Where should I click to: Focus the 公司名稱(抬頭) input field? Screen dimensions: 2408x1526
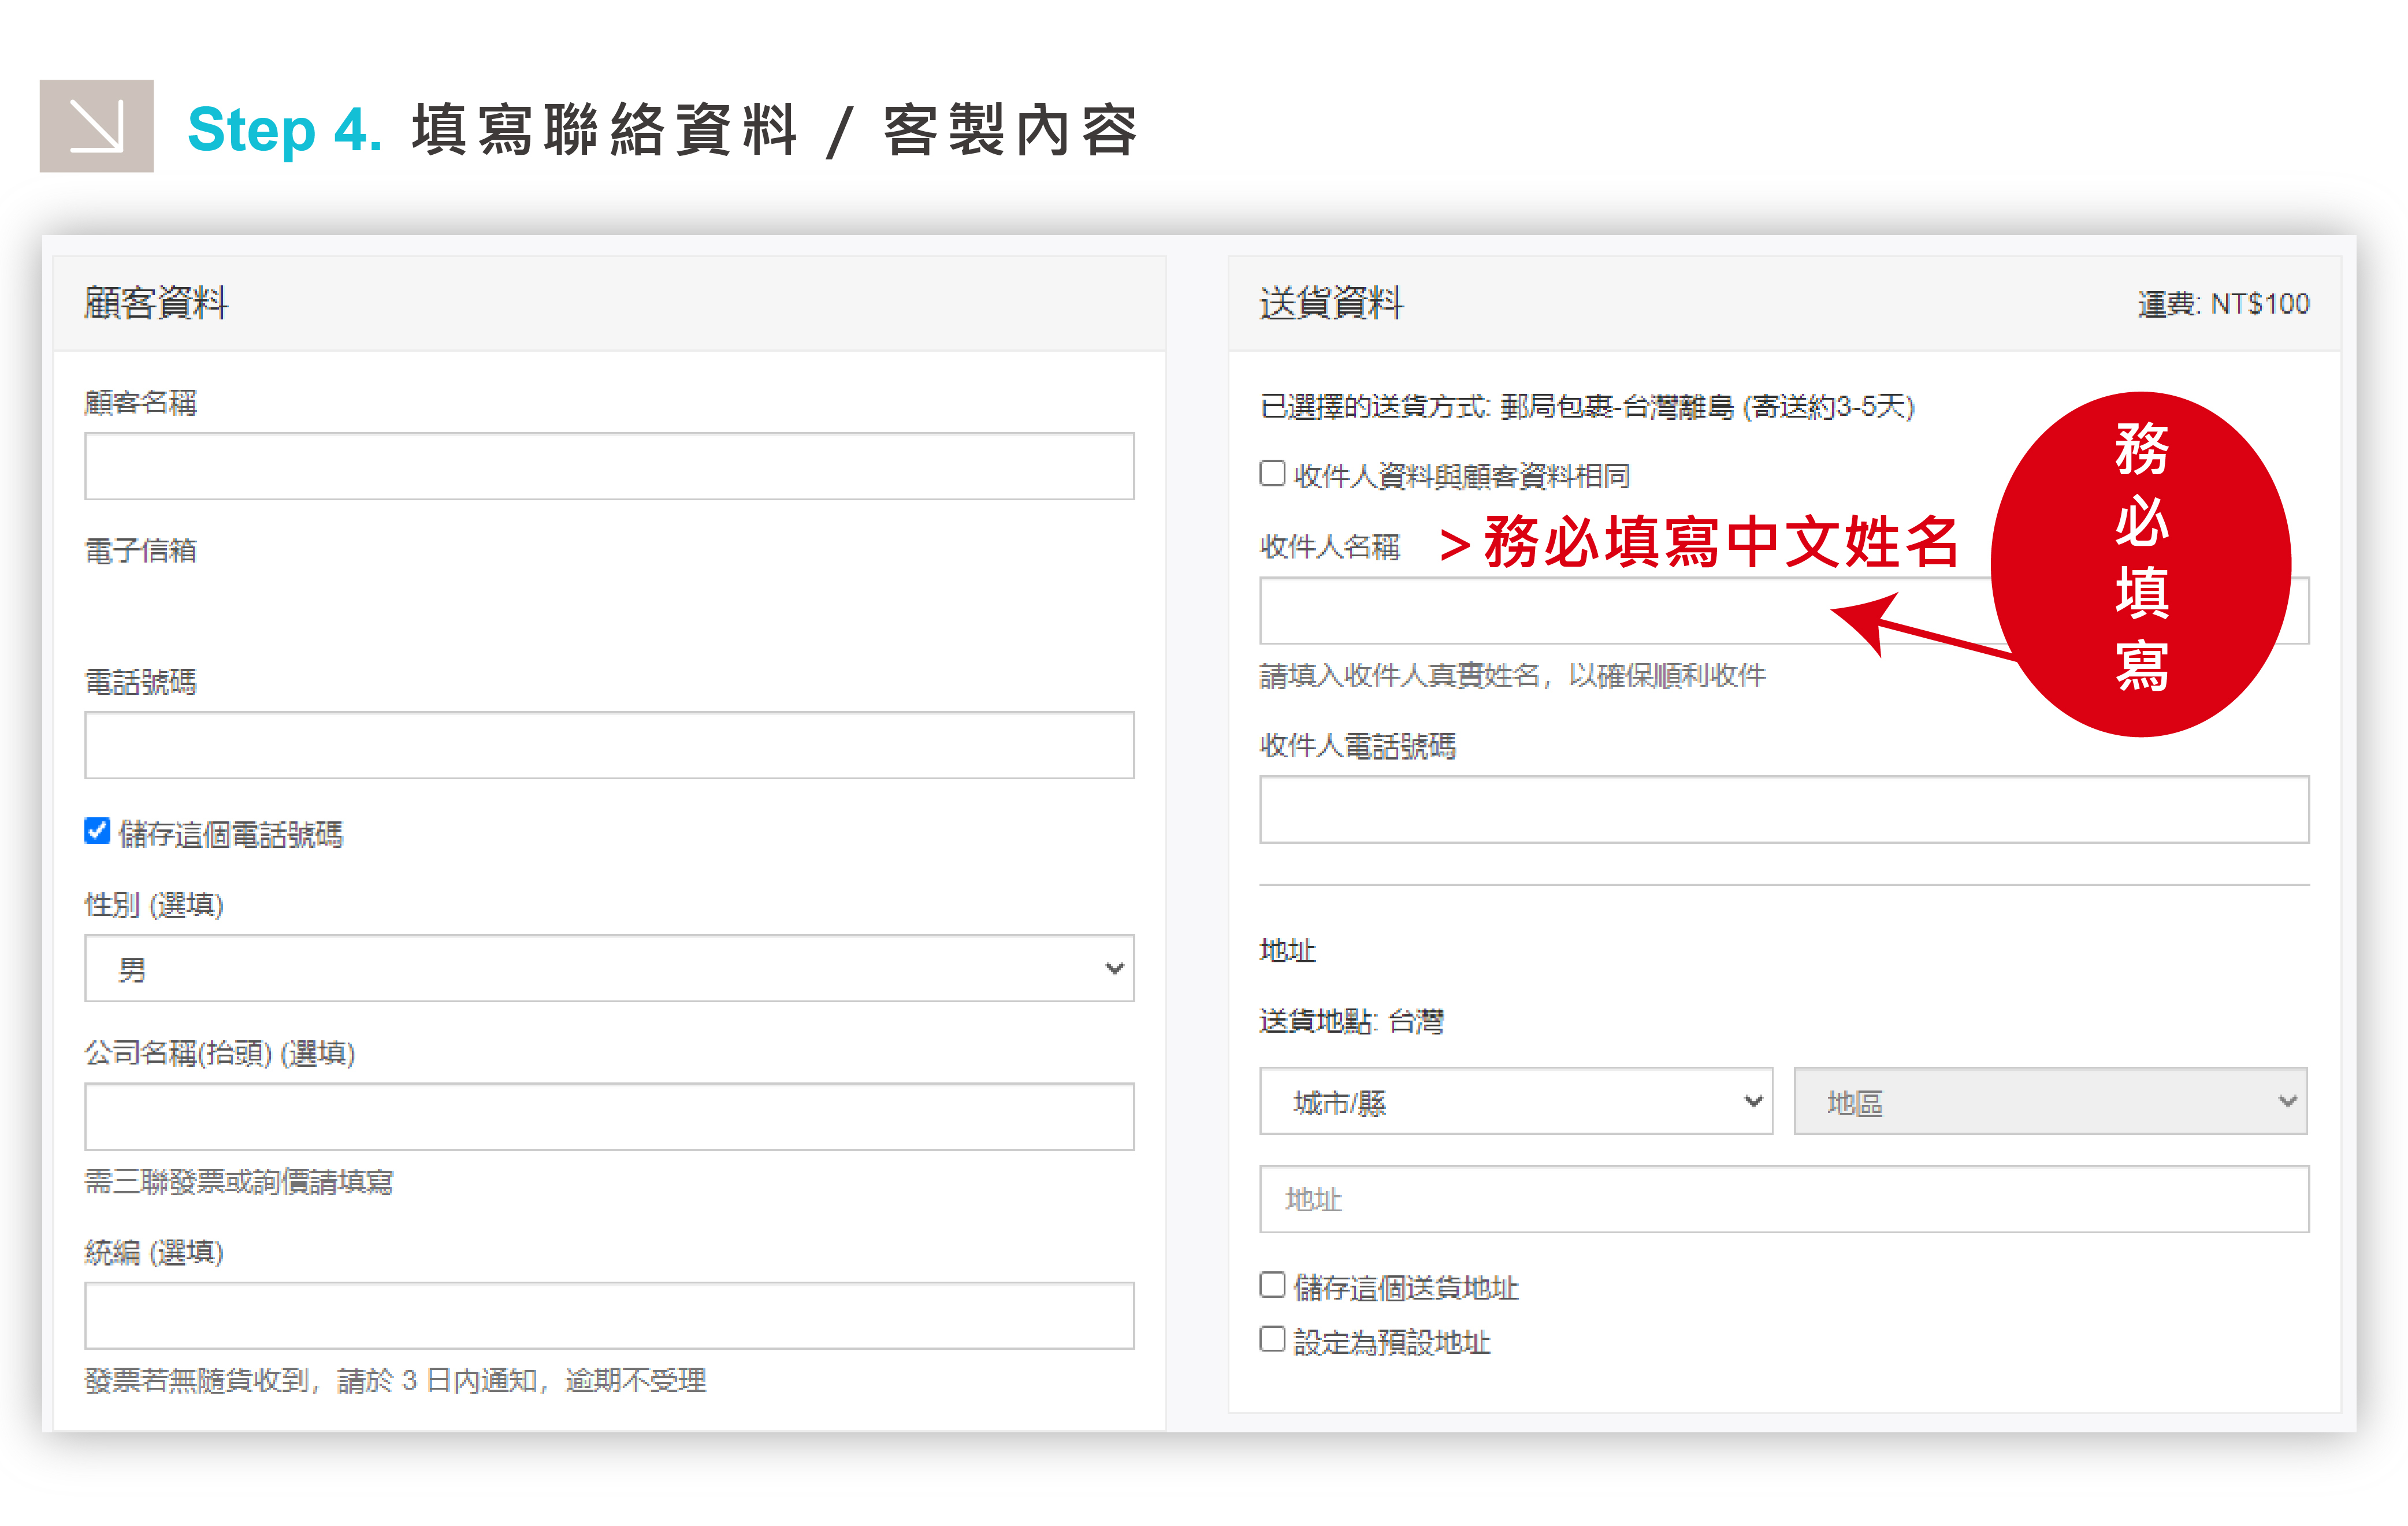(609, 1116)
